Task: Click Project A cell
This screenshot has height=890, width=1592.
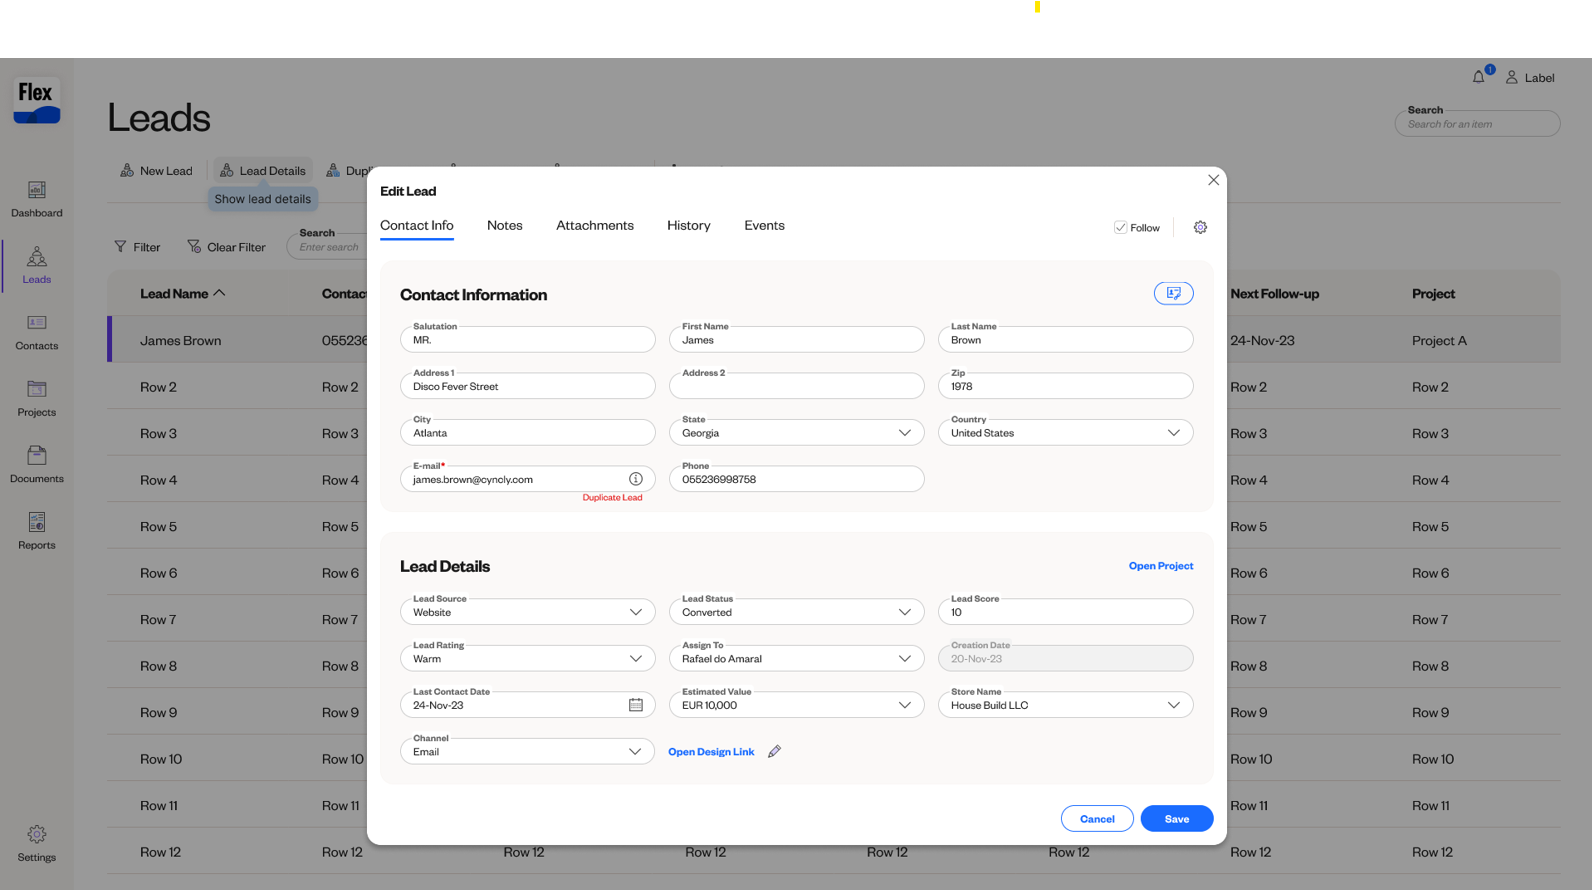Action: click(1439, 341)
